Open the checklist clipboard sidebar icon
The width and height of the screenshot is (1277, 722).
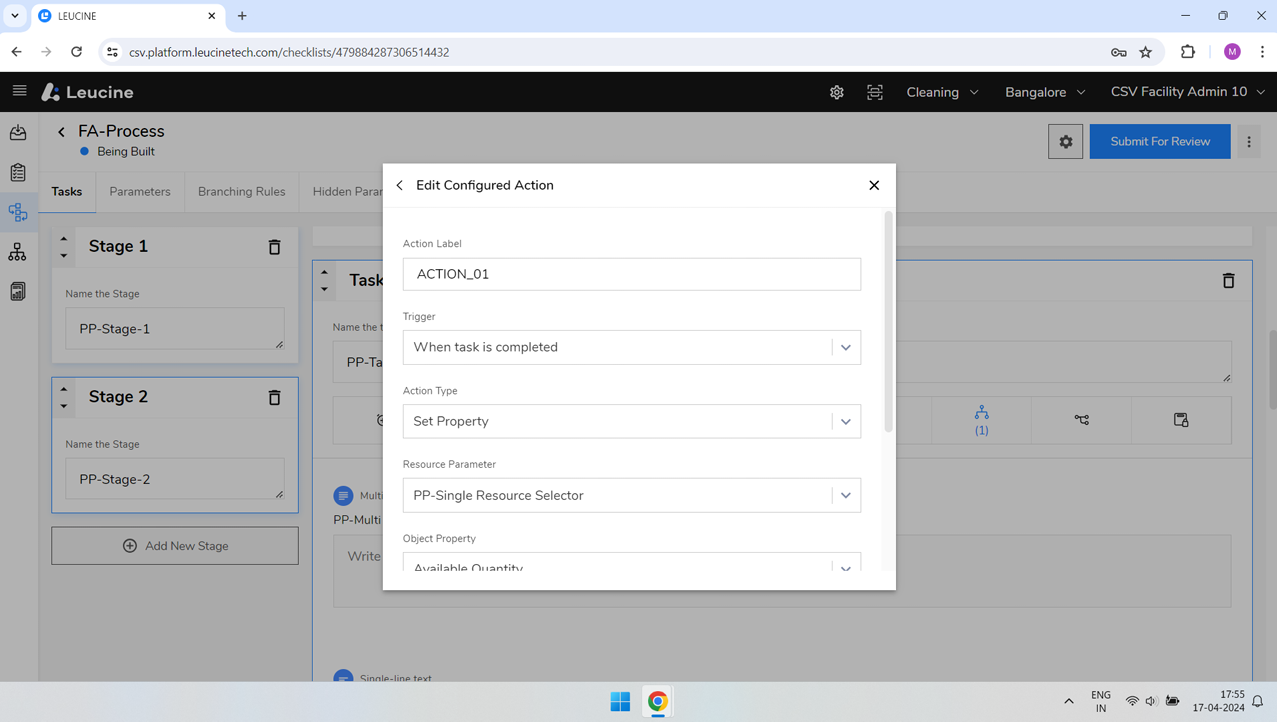click(x=18, y=172)
